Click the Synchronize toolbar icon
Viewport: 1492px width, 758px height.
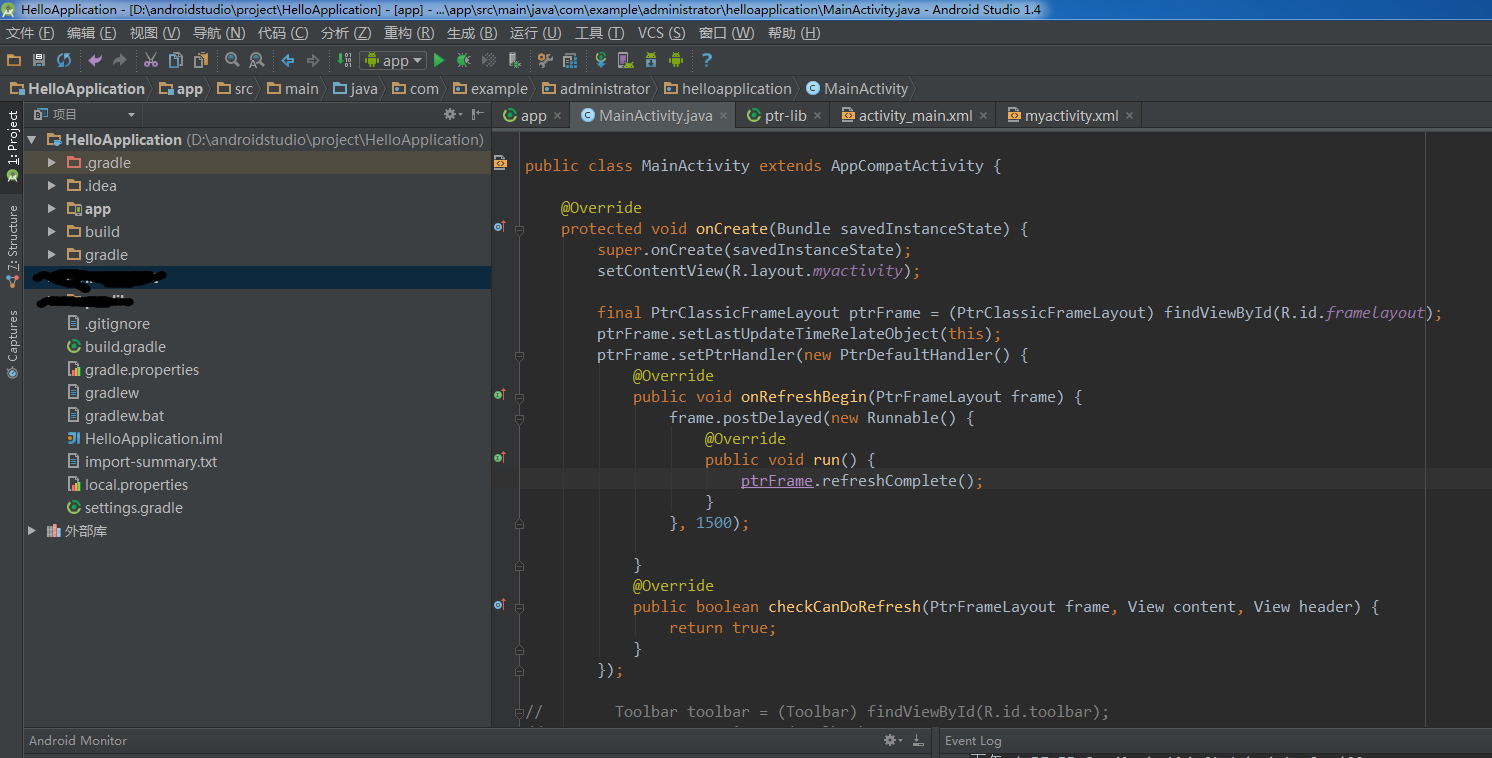pyautogui.click(x=64, y=61)
